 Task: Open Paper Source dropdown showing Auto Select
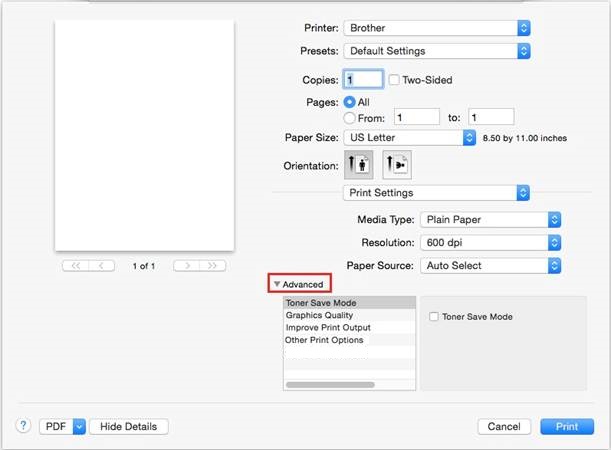click(491, 266)
